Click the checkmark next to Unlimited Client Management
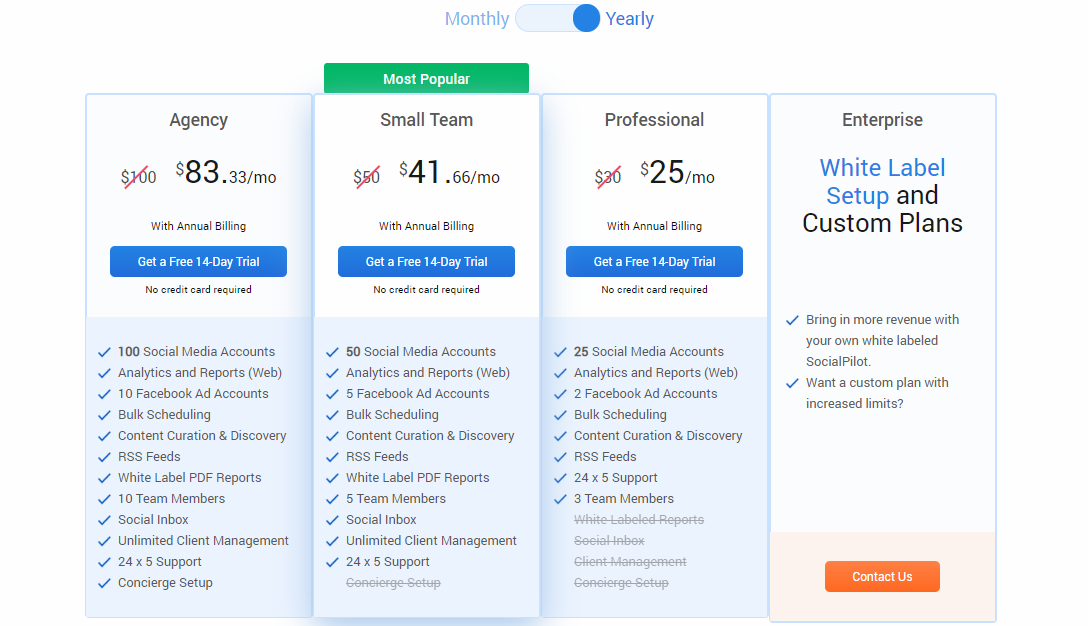 [104, 540]
